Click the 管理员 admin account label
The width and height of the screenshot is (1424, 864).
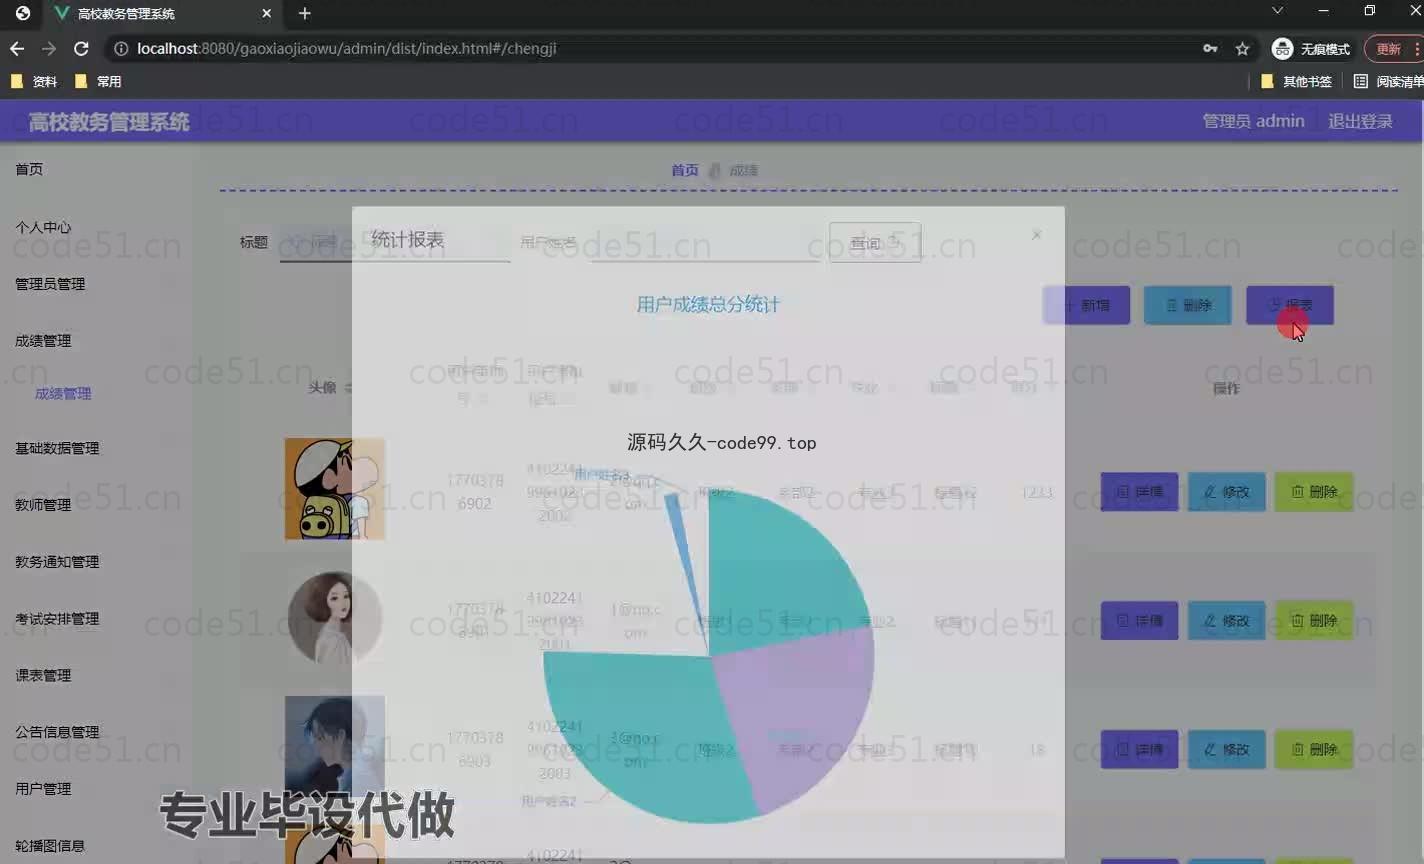click(x=1253, y=121)
